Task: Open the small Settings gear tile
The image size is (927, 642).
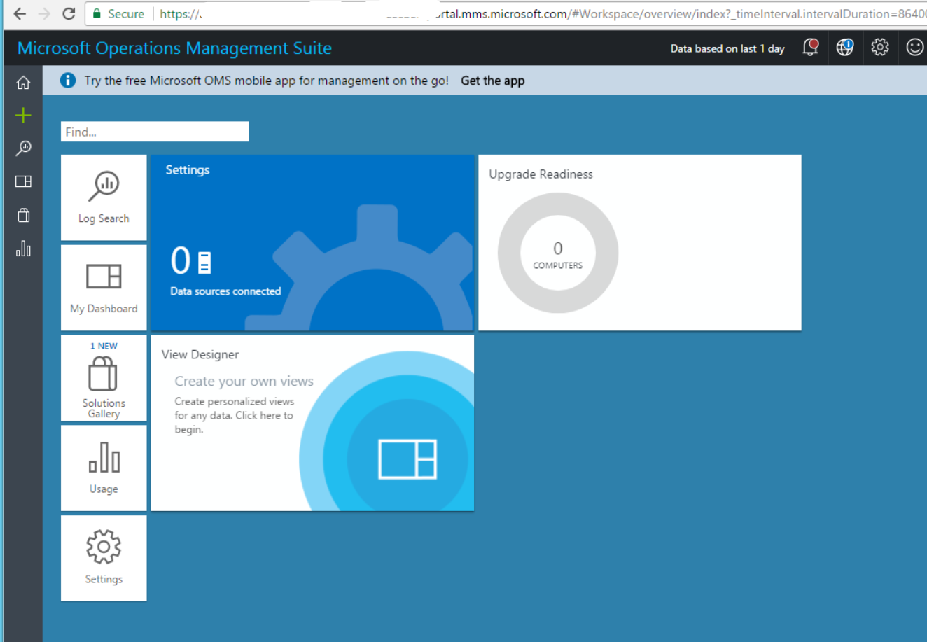Action: (103, 558)
